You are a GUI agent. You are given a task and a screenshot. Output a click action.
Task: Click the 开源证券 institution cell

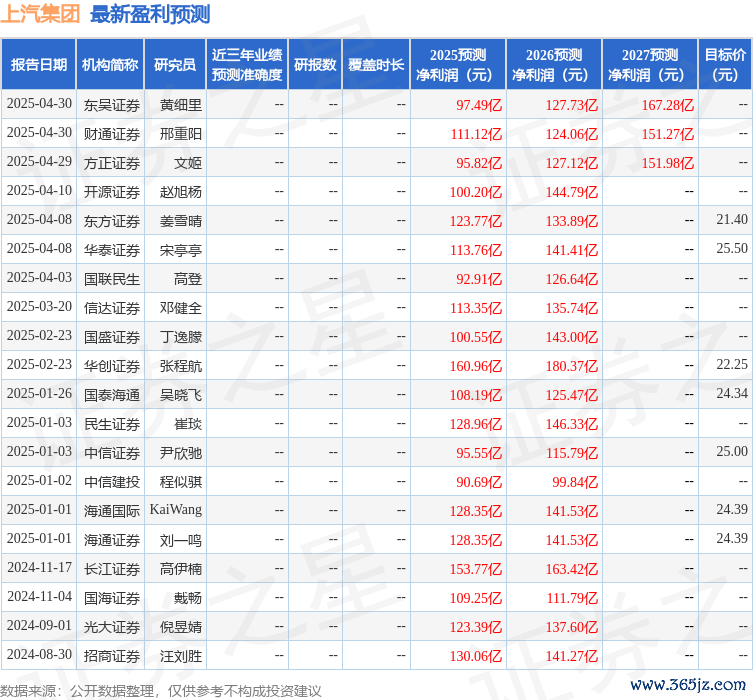click(111, 192)
